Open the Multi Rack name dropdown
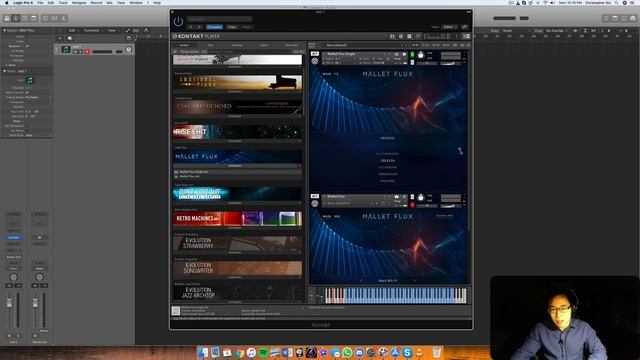The width and height of the screenshot is (640, 360). point(364,45)
